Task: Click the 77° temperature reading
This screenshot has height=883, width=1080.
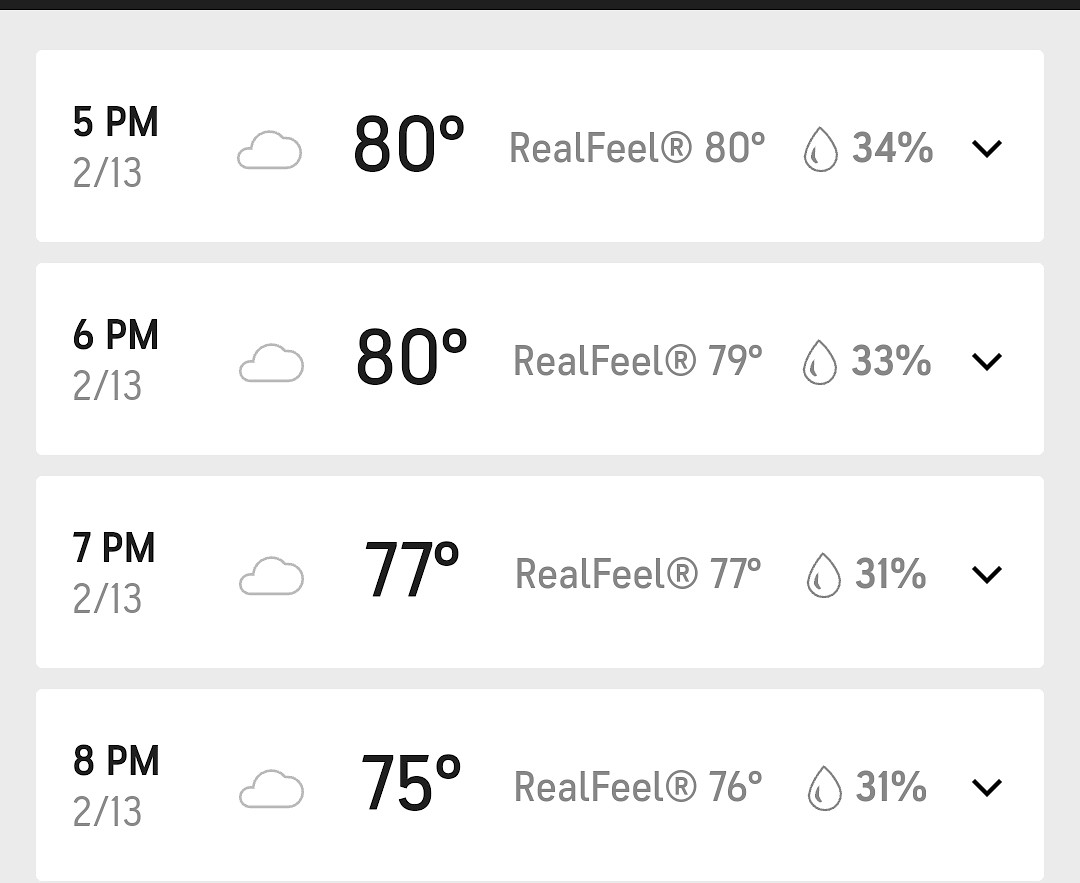Action: point(411,572)
